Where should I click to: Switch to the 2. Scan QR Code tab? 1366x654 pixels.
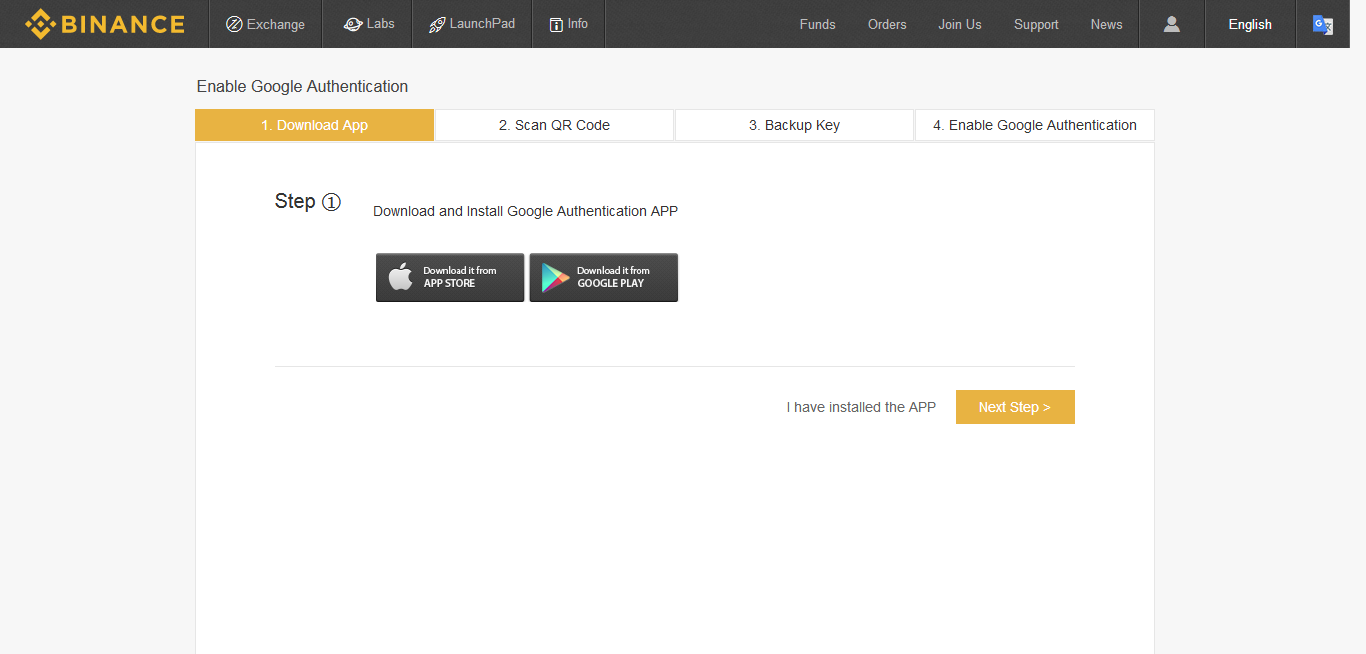555,125
